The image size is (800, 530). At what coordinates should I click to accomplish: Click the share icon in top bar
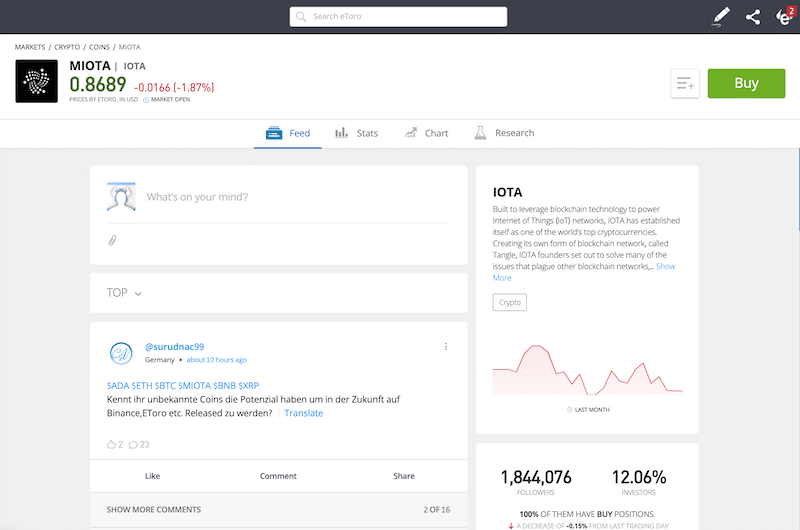click(753, 17)
